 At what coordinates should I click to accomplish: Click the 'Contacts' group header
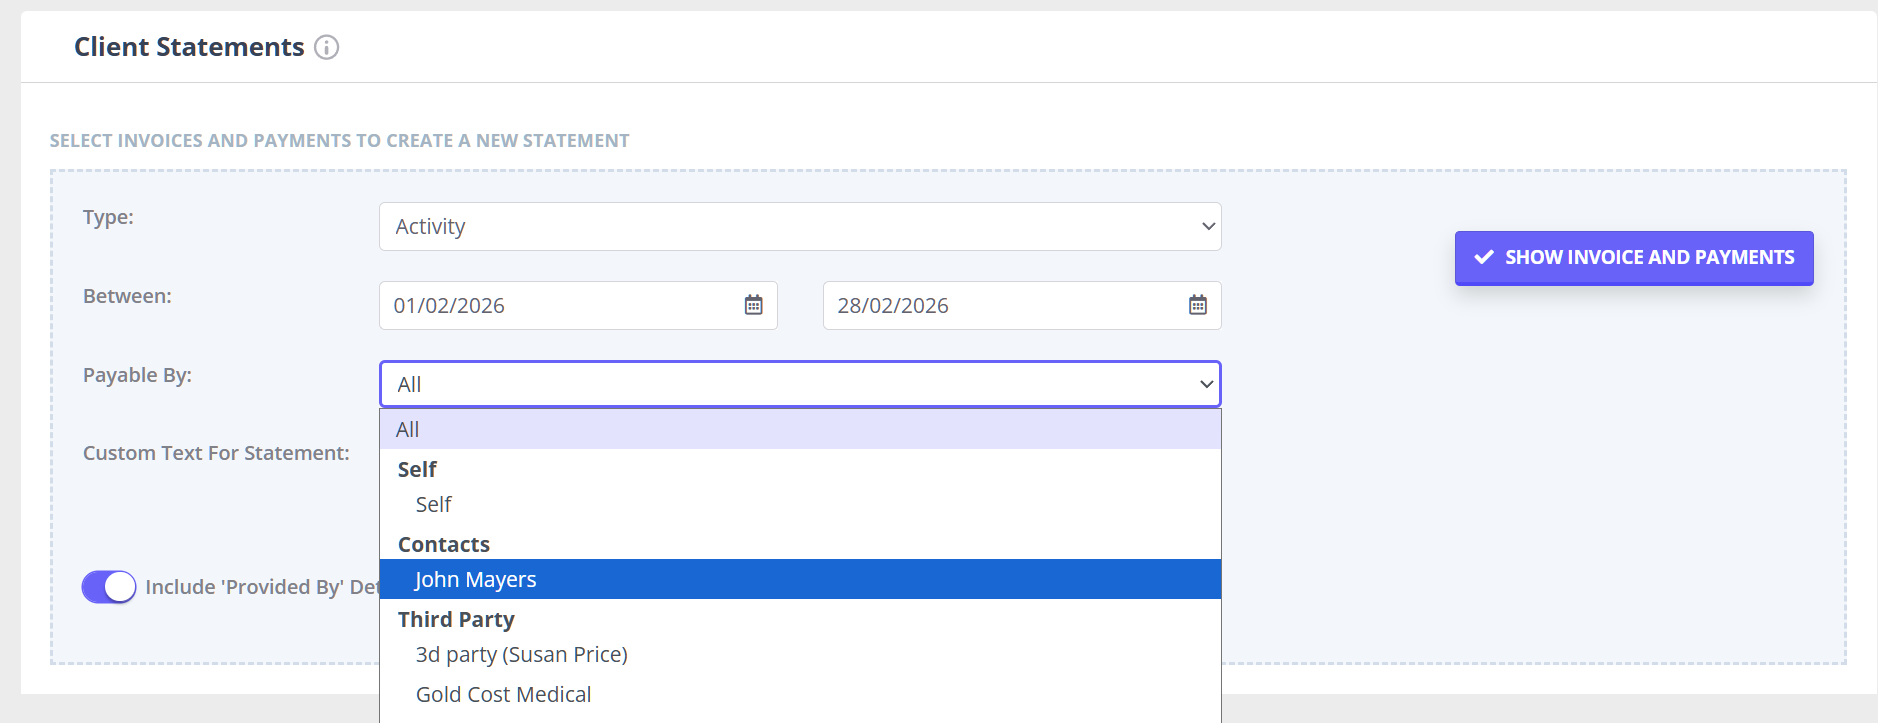[x=444, y=545]
